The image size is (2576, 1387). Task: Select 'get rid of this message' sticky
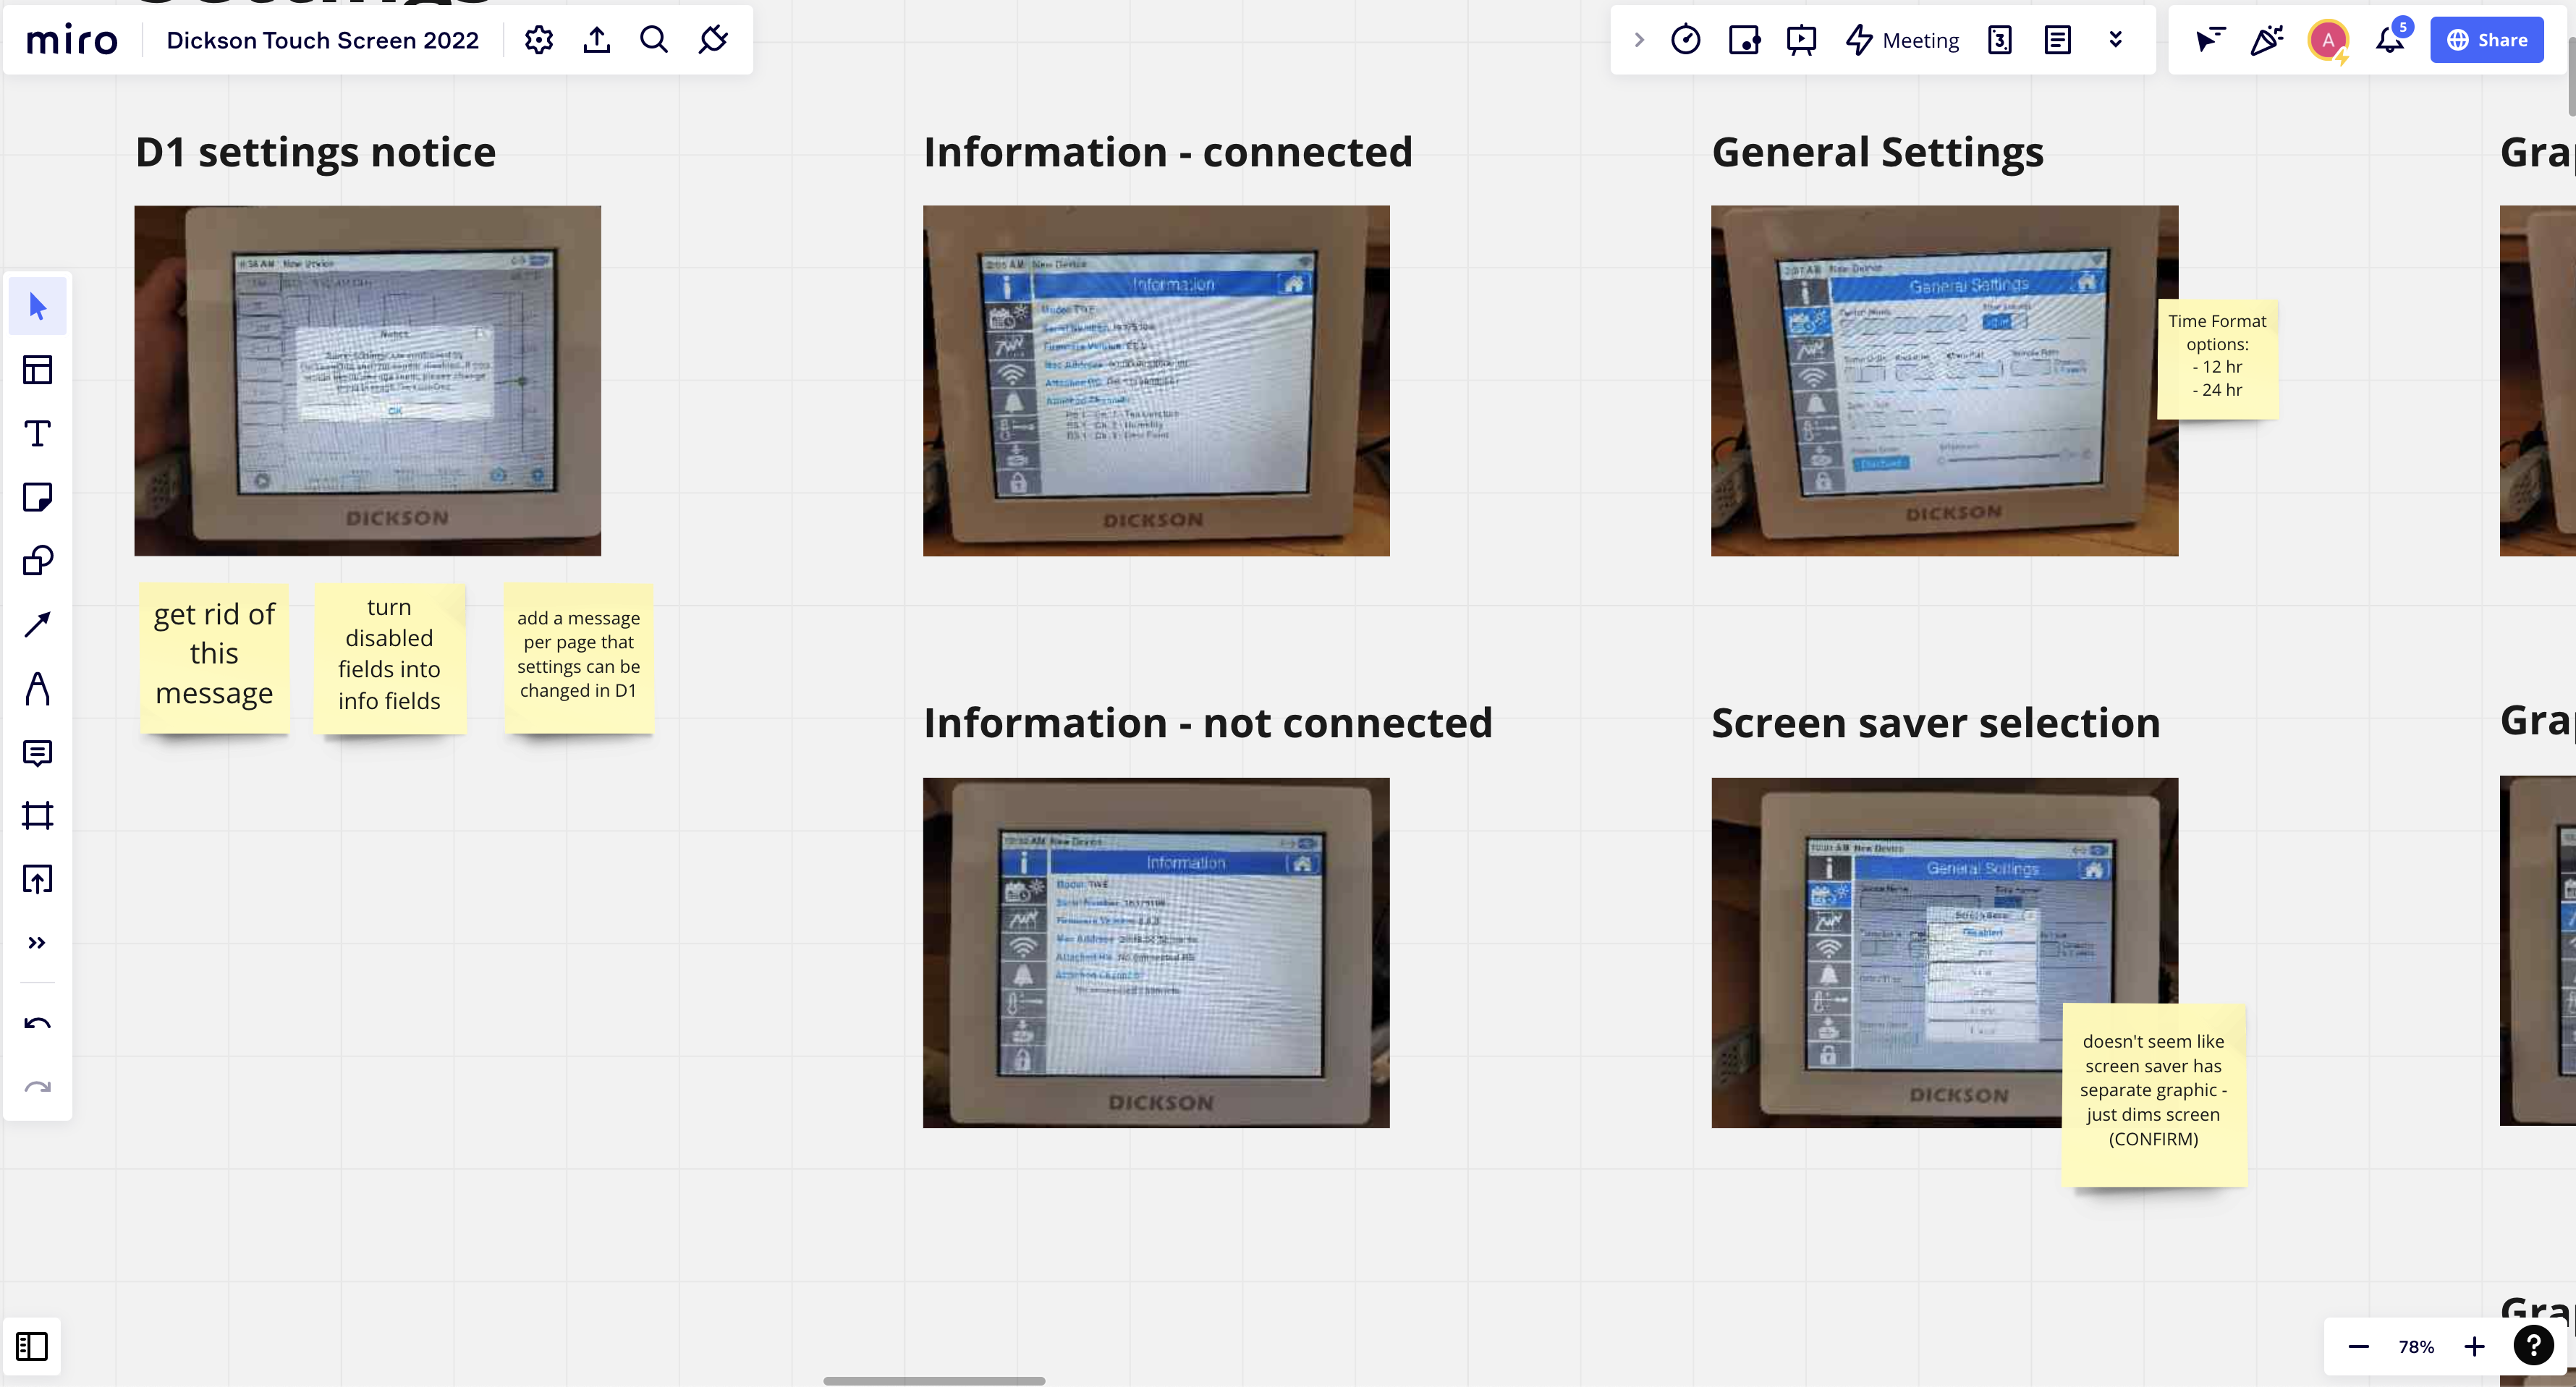(x=214, y=658)
